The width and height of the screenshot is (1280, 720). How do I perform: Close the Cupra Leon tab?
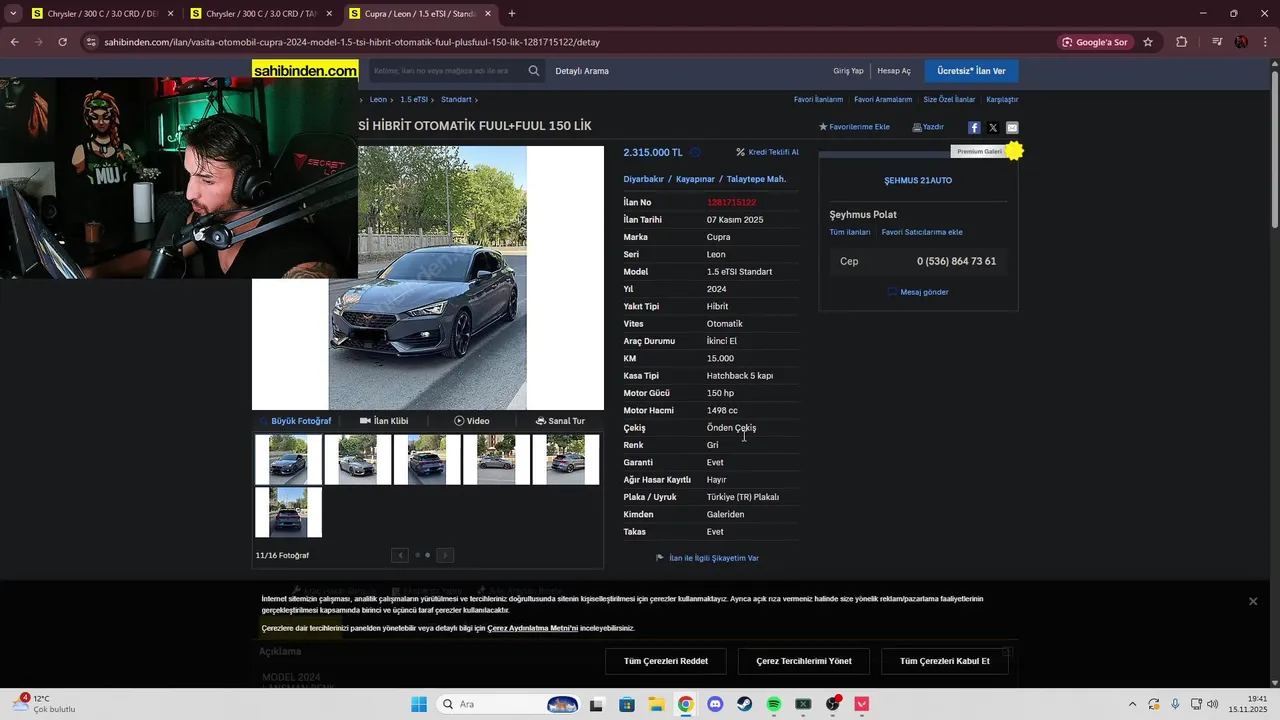(x=488, y=14)
